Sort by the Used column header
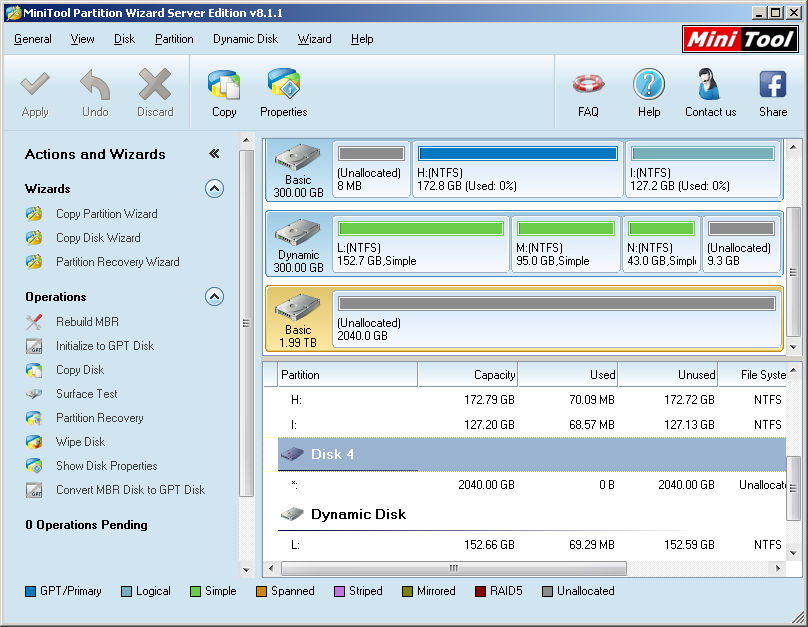Viewport: 808px width, 627px height. coord(568,375)
